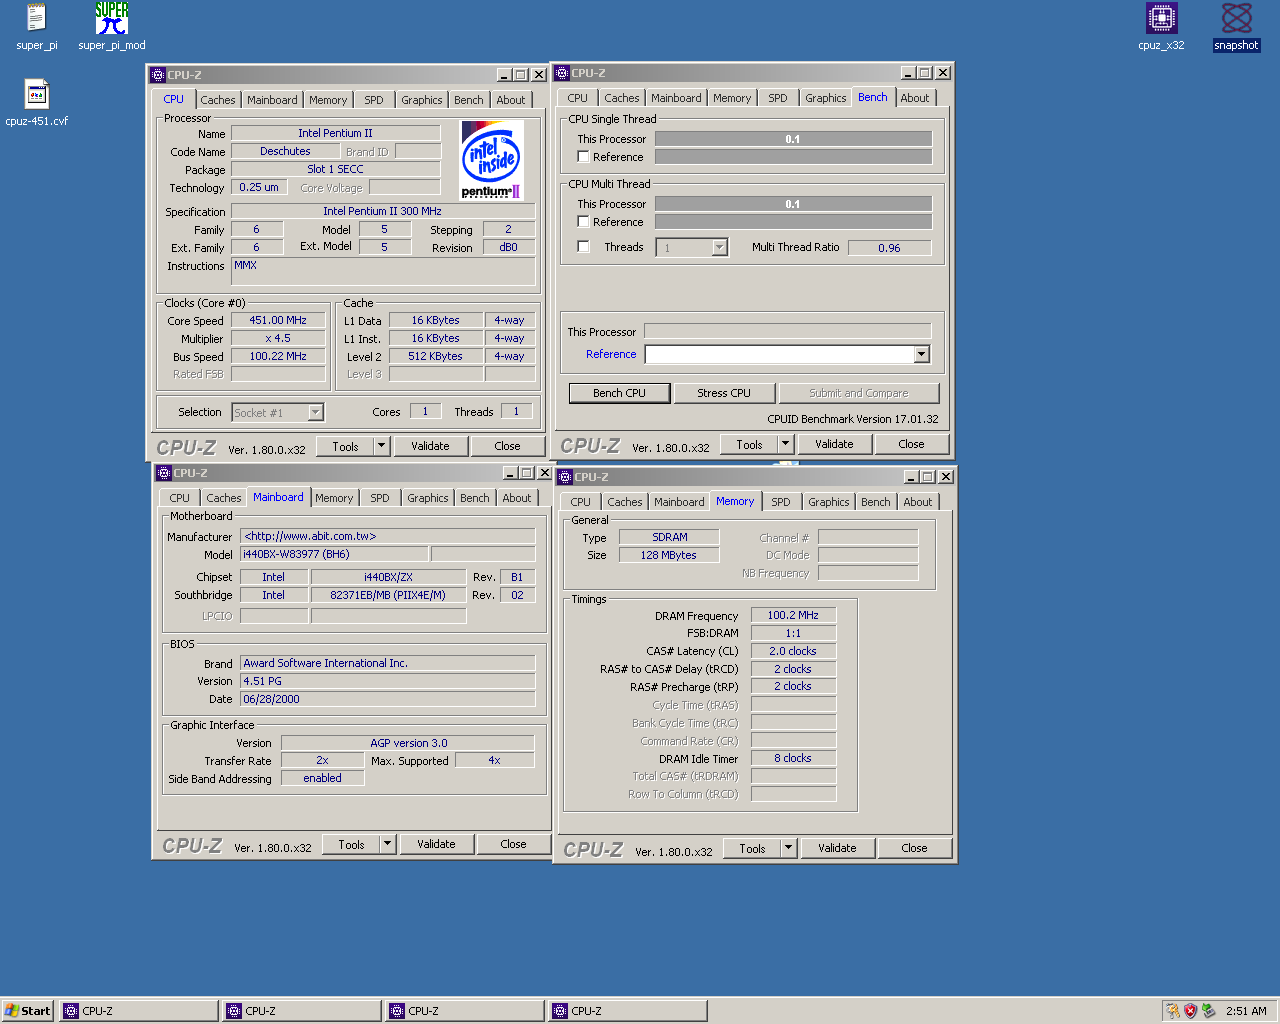The width and height of the screenshot is (1280, 1024).
Task: Toggle Reference checkbox under CPU Single Thread
Action: [x=583, y=157]
